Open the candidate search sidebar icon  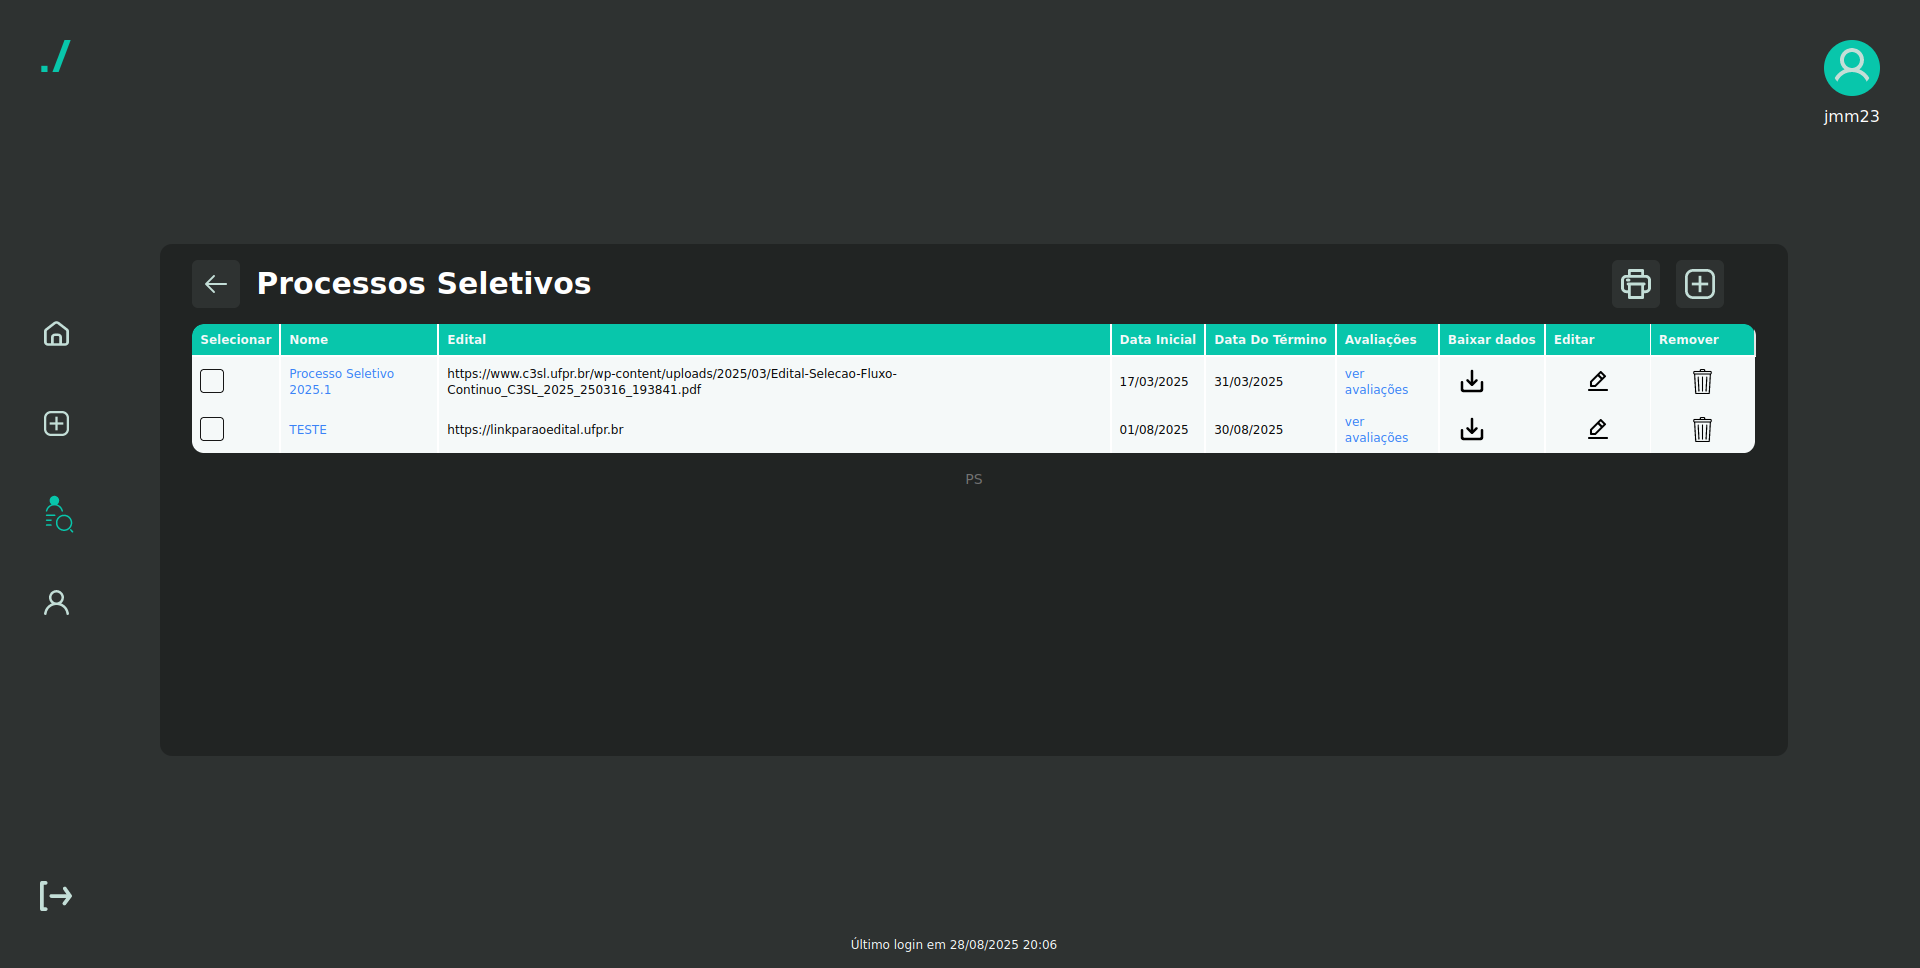58,514
